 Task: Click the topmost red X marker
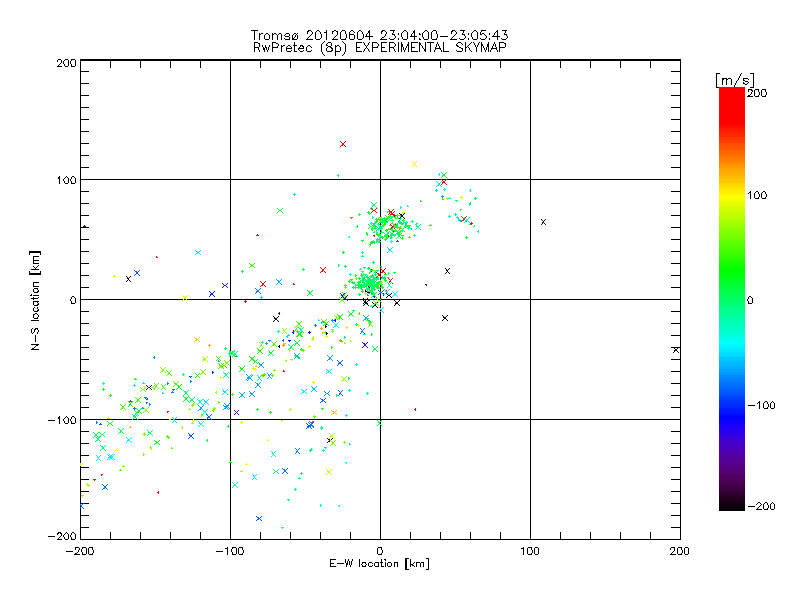click(343, 144)
